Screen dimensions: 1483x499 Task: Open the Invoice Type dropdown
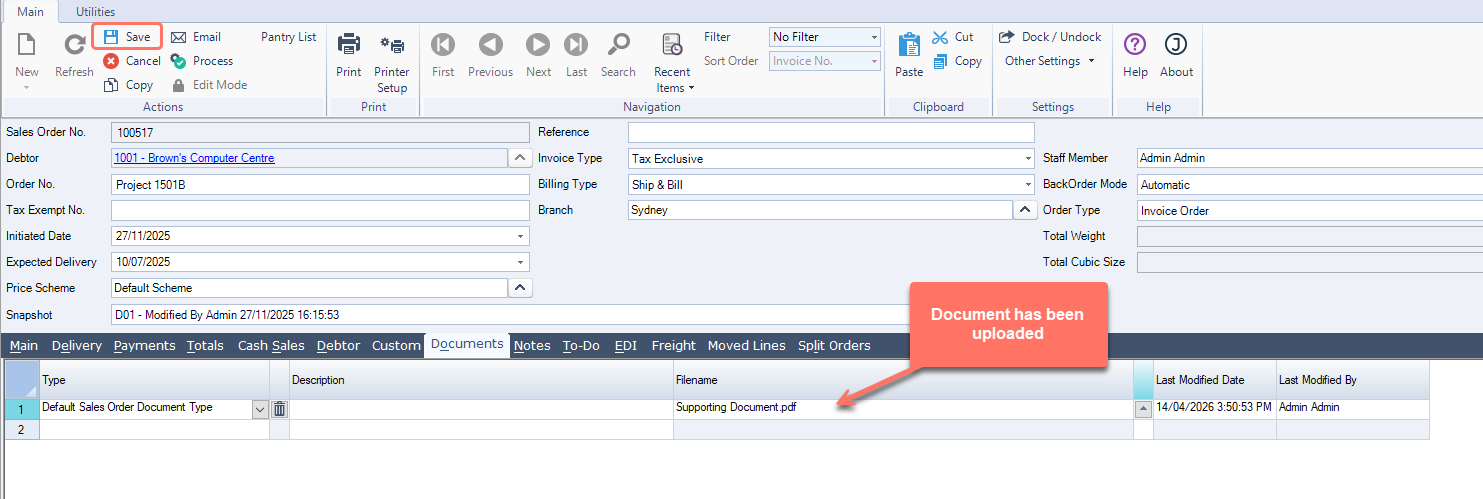pos(1029,158)
